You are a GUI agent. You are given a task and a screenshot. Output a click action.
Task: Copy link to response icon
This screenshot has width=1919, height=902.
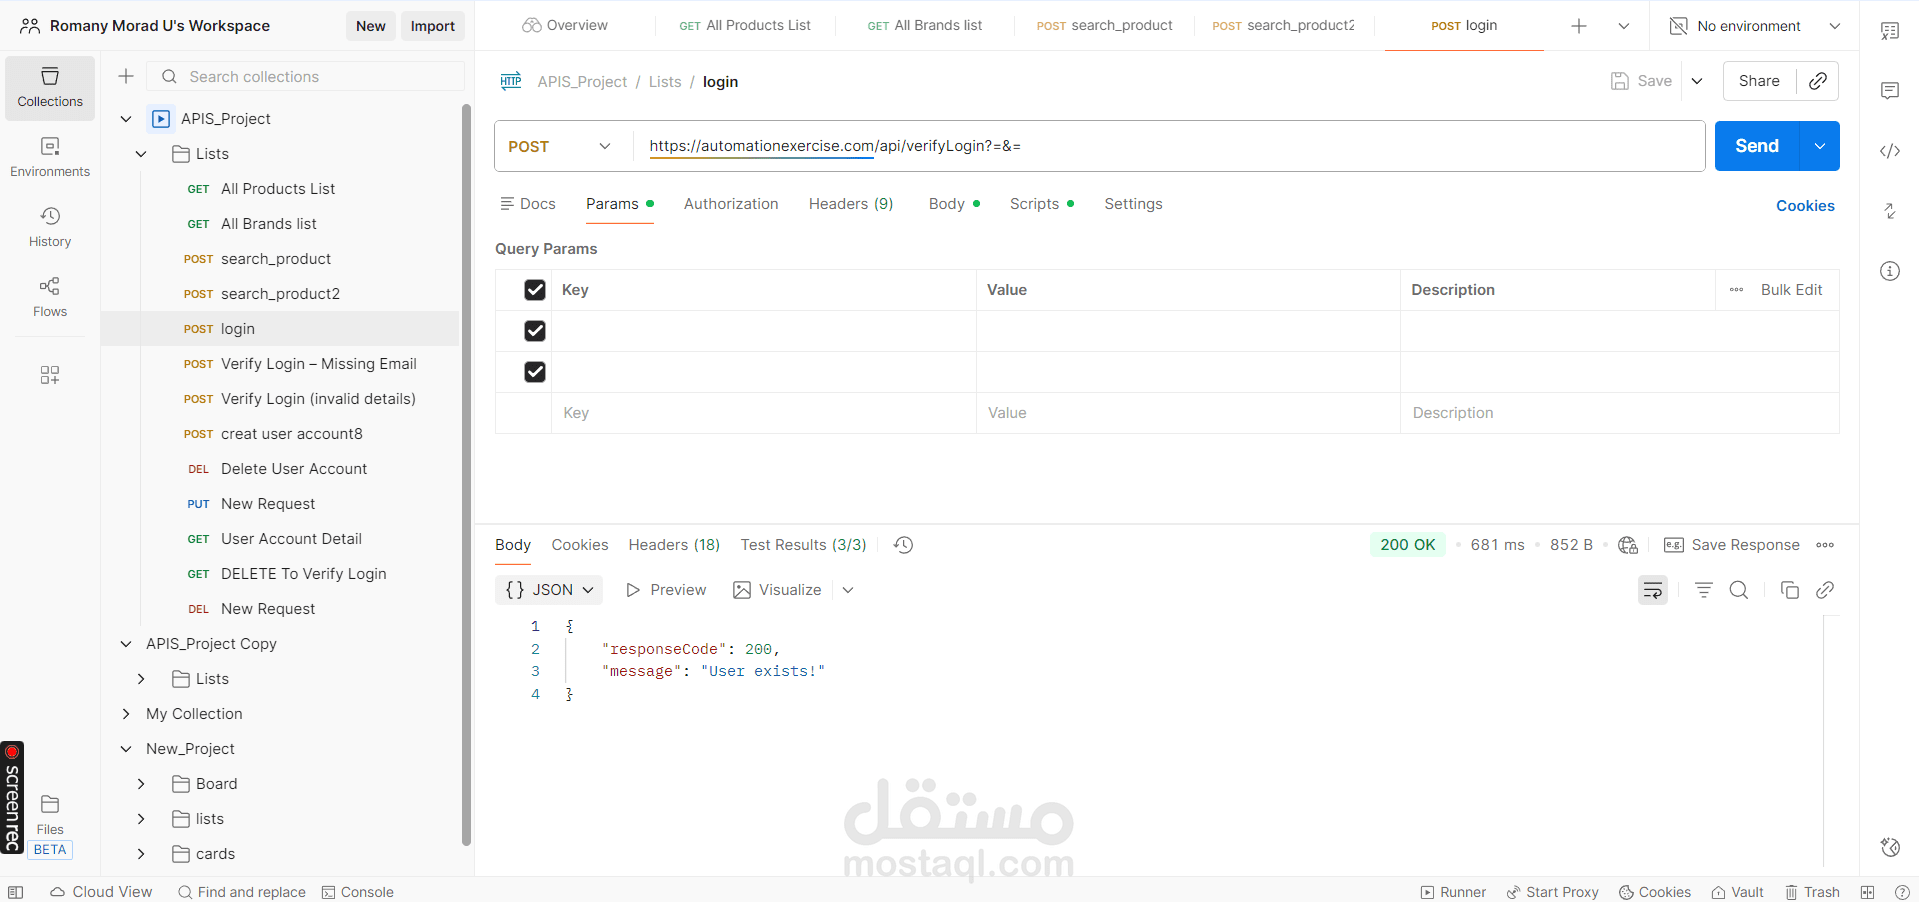coord(1825,590)
